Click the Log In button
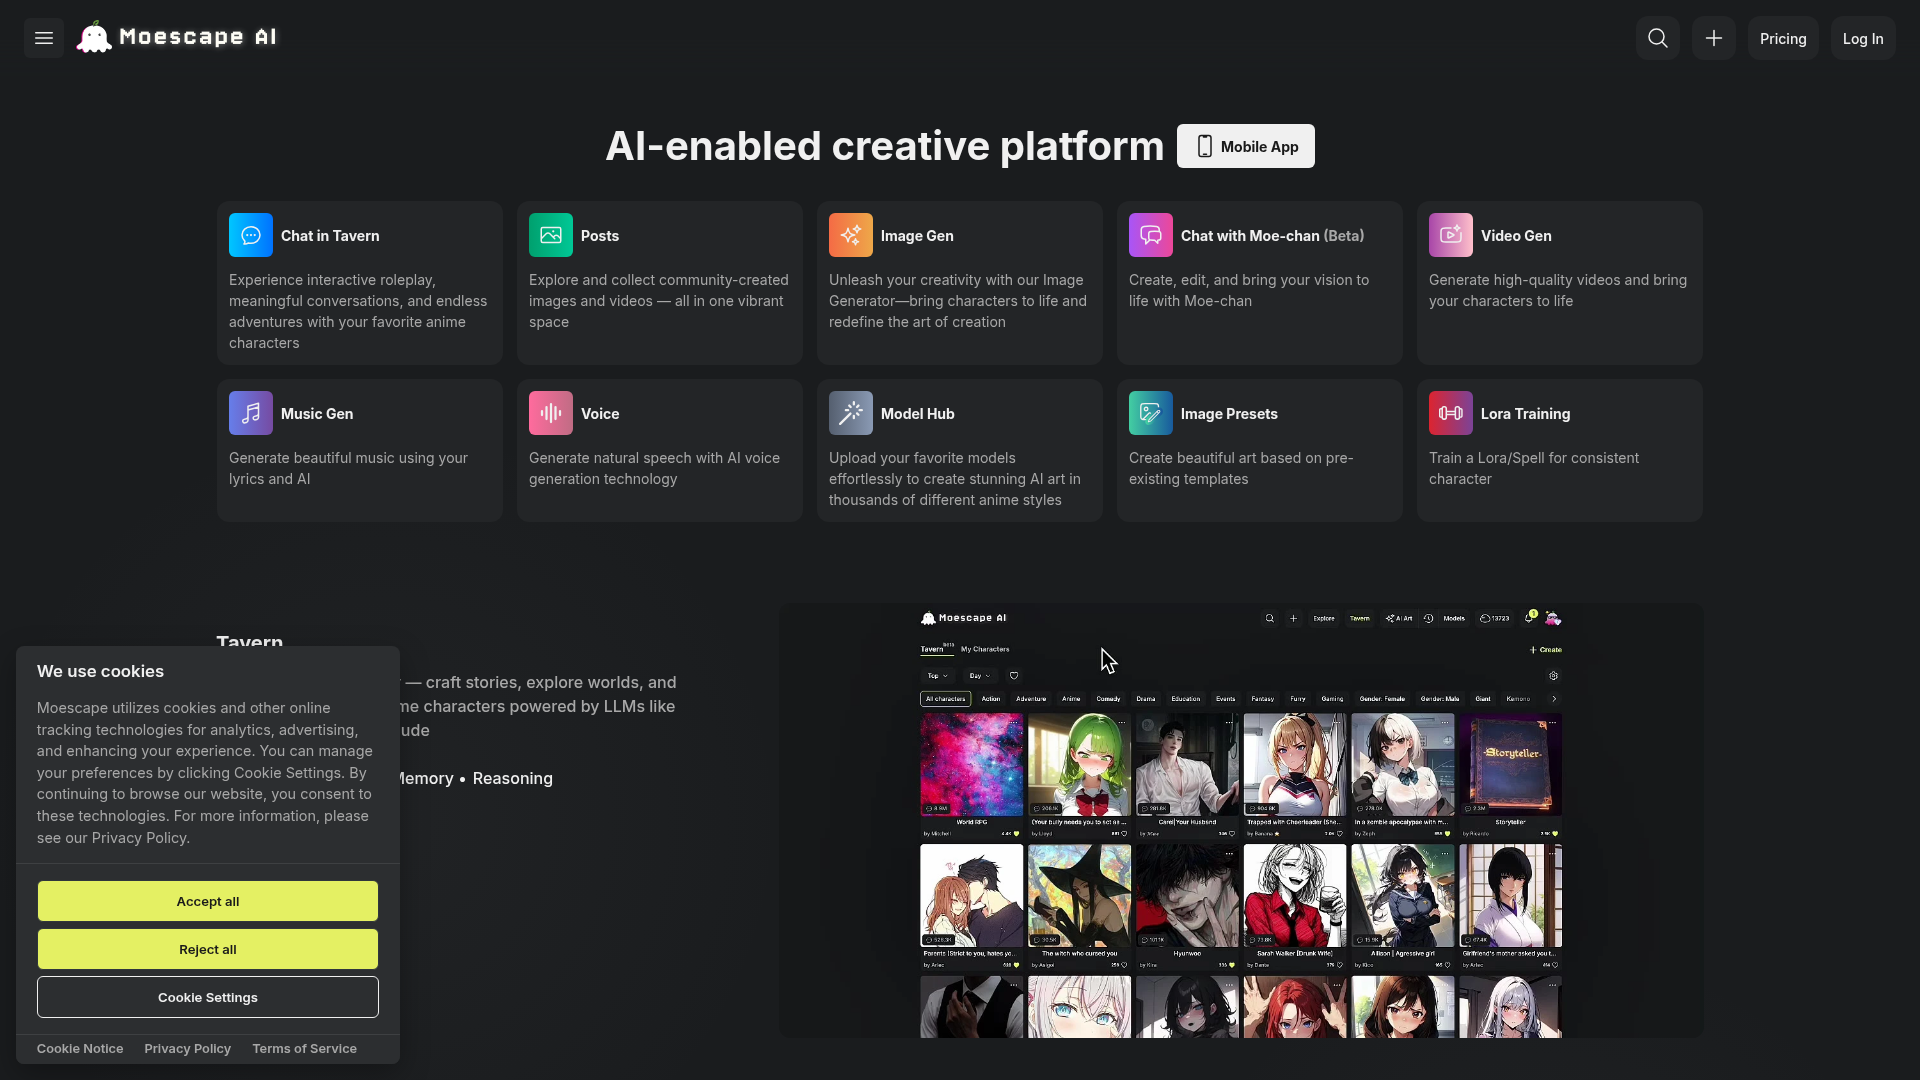Screen dimensions: 1920x1080 click(1863, 38)
